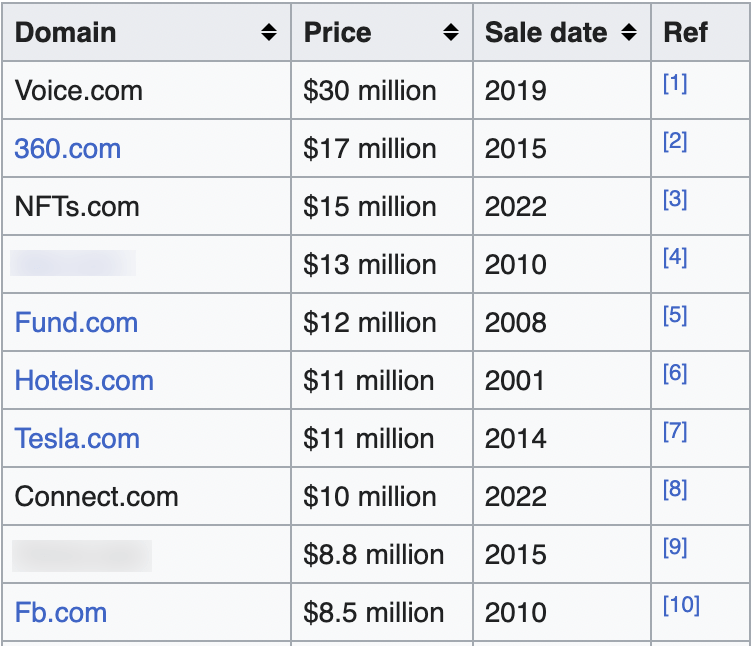
Task: Jump to reference [1] for Voice.com
Action: click(675, 83)
